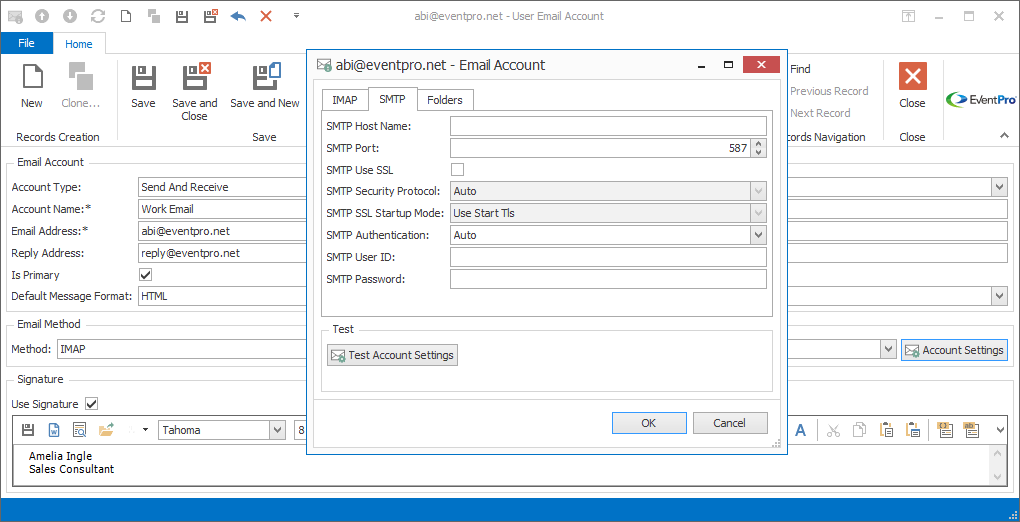Click the Test Account Settings button
The height and width of the screenshot is (522, 1020).
(392, 355)
